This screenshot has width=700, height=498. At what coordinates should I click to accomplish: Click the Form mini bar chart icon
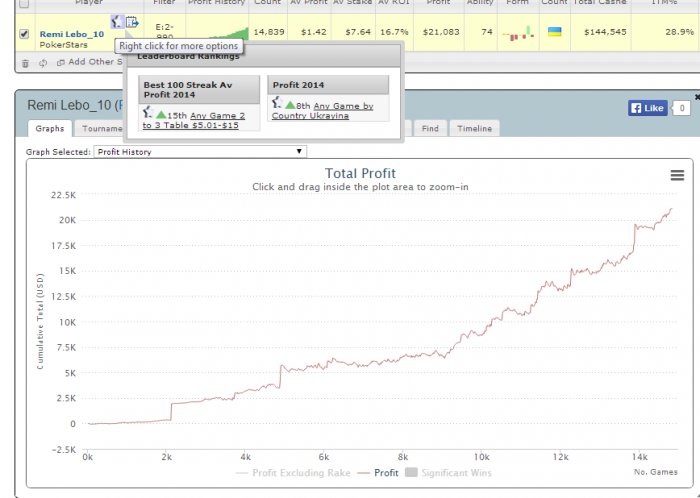(517, 35)
